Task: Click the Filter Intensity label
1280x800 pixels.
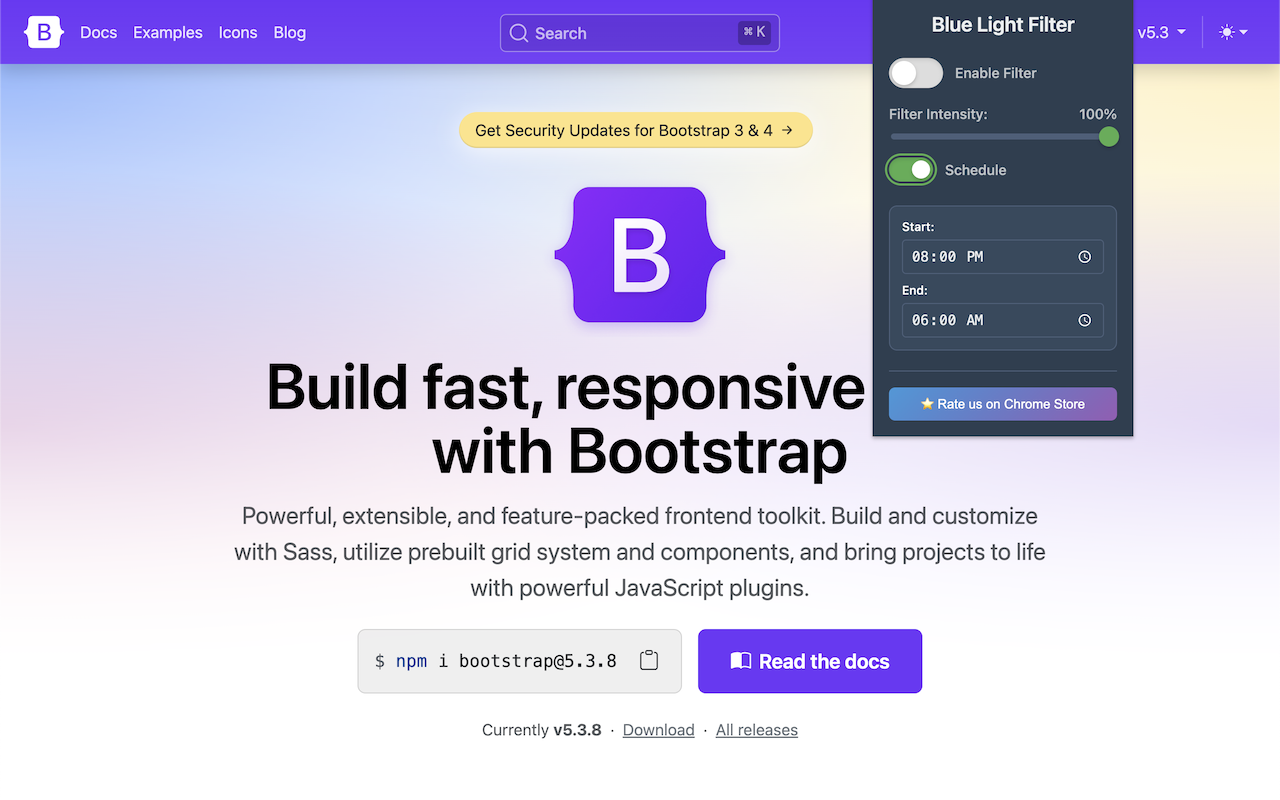Action: coord(938,114)
